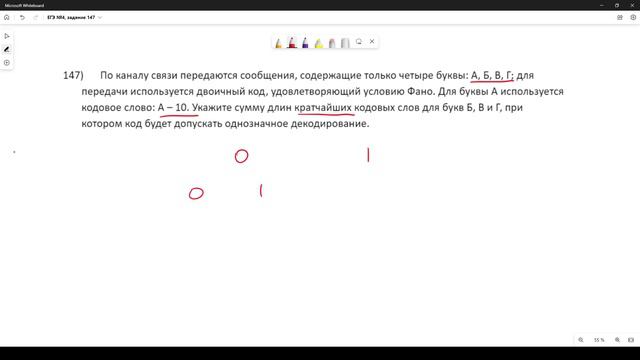
Task: Click the underlined word 'кратчайших'
Action: click(323, 108)
